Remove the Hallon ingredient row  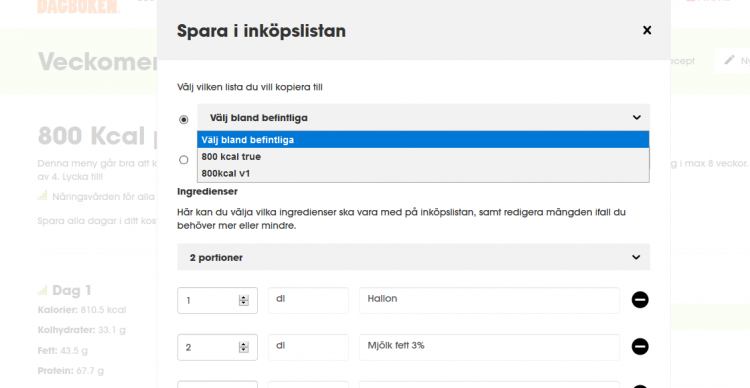point(640,300)
